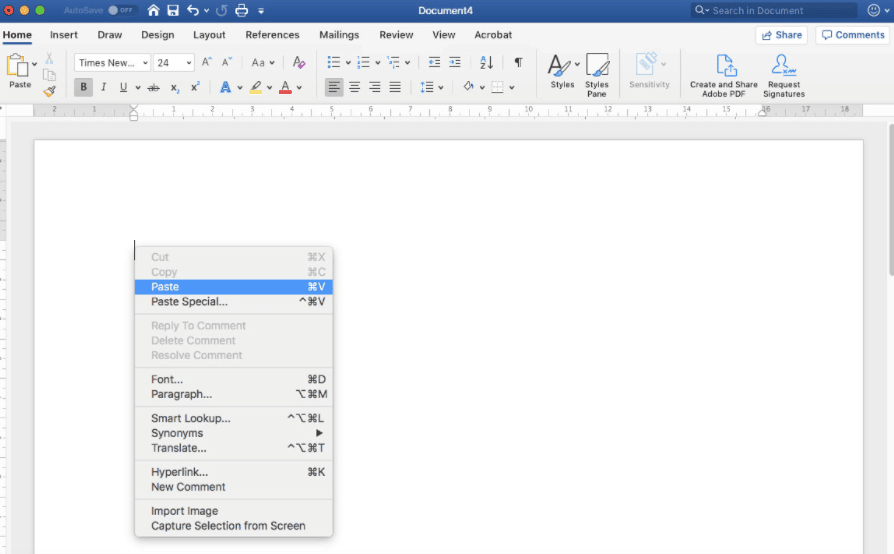Apply superscript formatting
Screen dimensions: 894x554
[x=195, y=87]
